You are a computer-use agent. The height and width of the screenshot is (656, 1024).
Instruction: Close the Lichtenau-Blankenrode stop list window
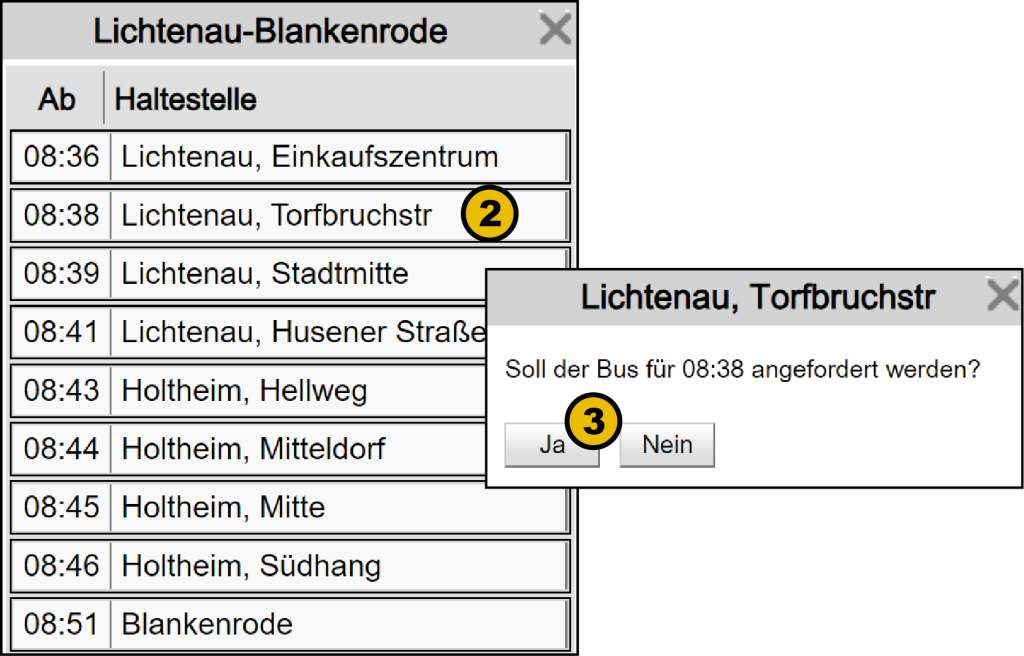click(555, 30)
